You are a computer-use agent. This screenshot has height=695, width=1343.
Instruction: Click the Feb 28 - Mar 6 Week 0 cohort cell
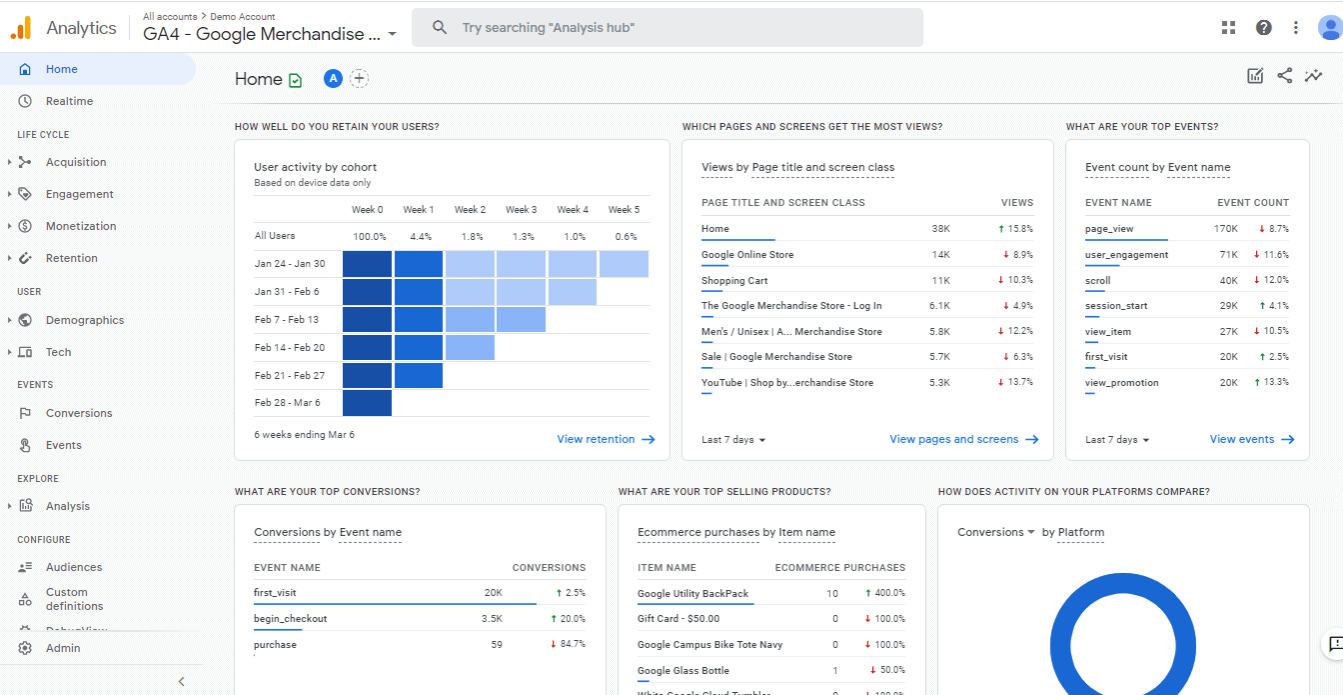pos(367,403)
